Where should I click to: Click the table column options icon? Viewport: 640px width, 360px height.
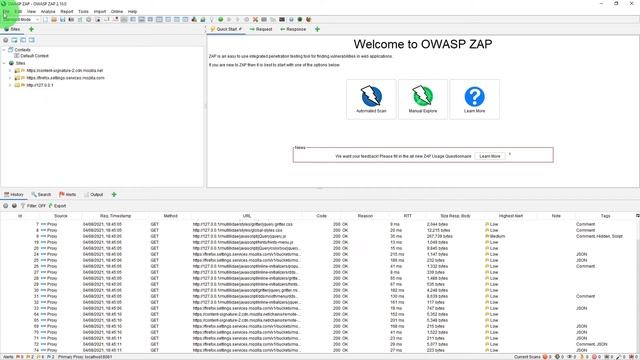tap(637, 216)
